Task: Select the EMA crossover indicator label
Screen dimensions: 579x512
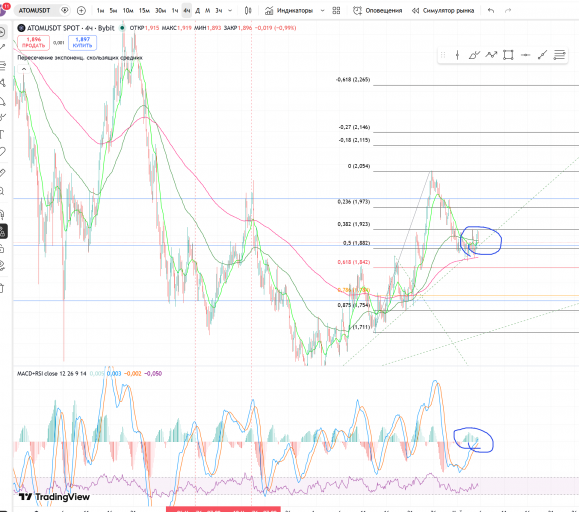Action: click(80, 58)
